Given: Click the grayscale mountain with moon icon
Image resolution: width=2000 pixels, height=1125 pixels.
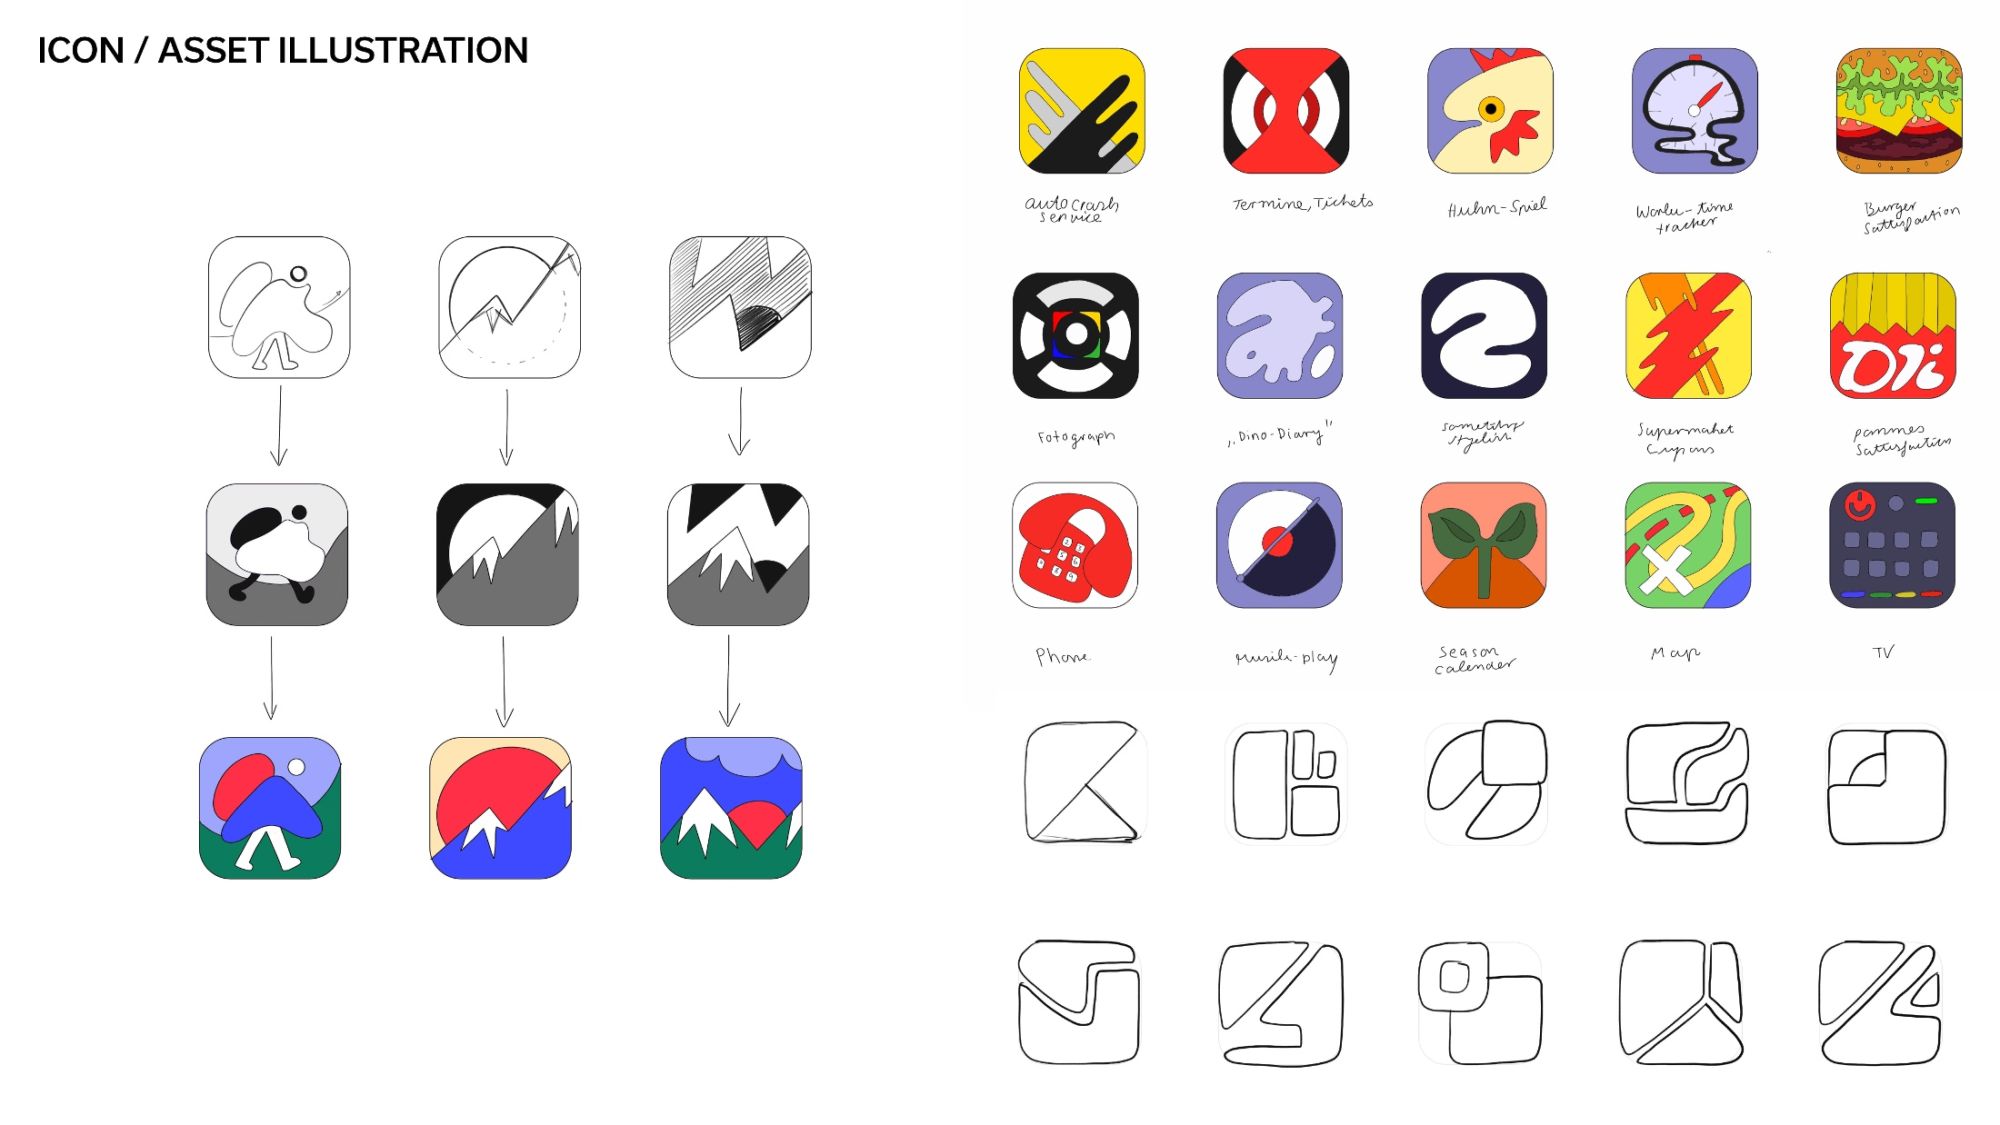Looking at the screenshot, I should (x=508, y=555).
